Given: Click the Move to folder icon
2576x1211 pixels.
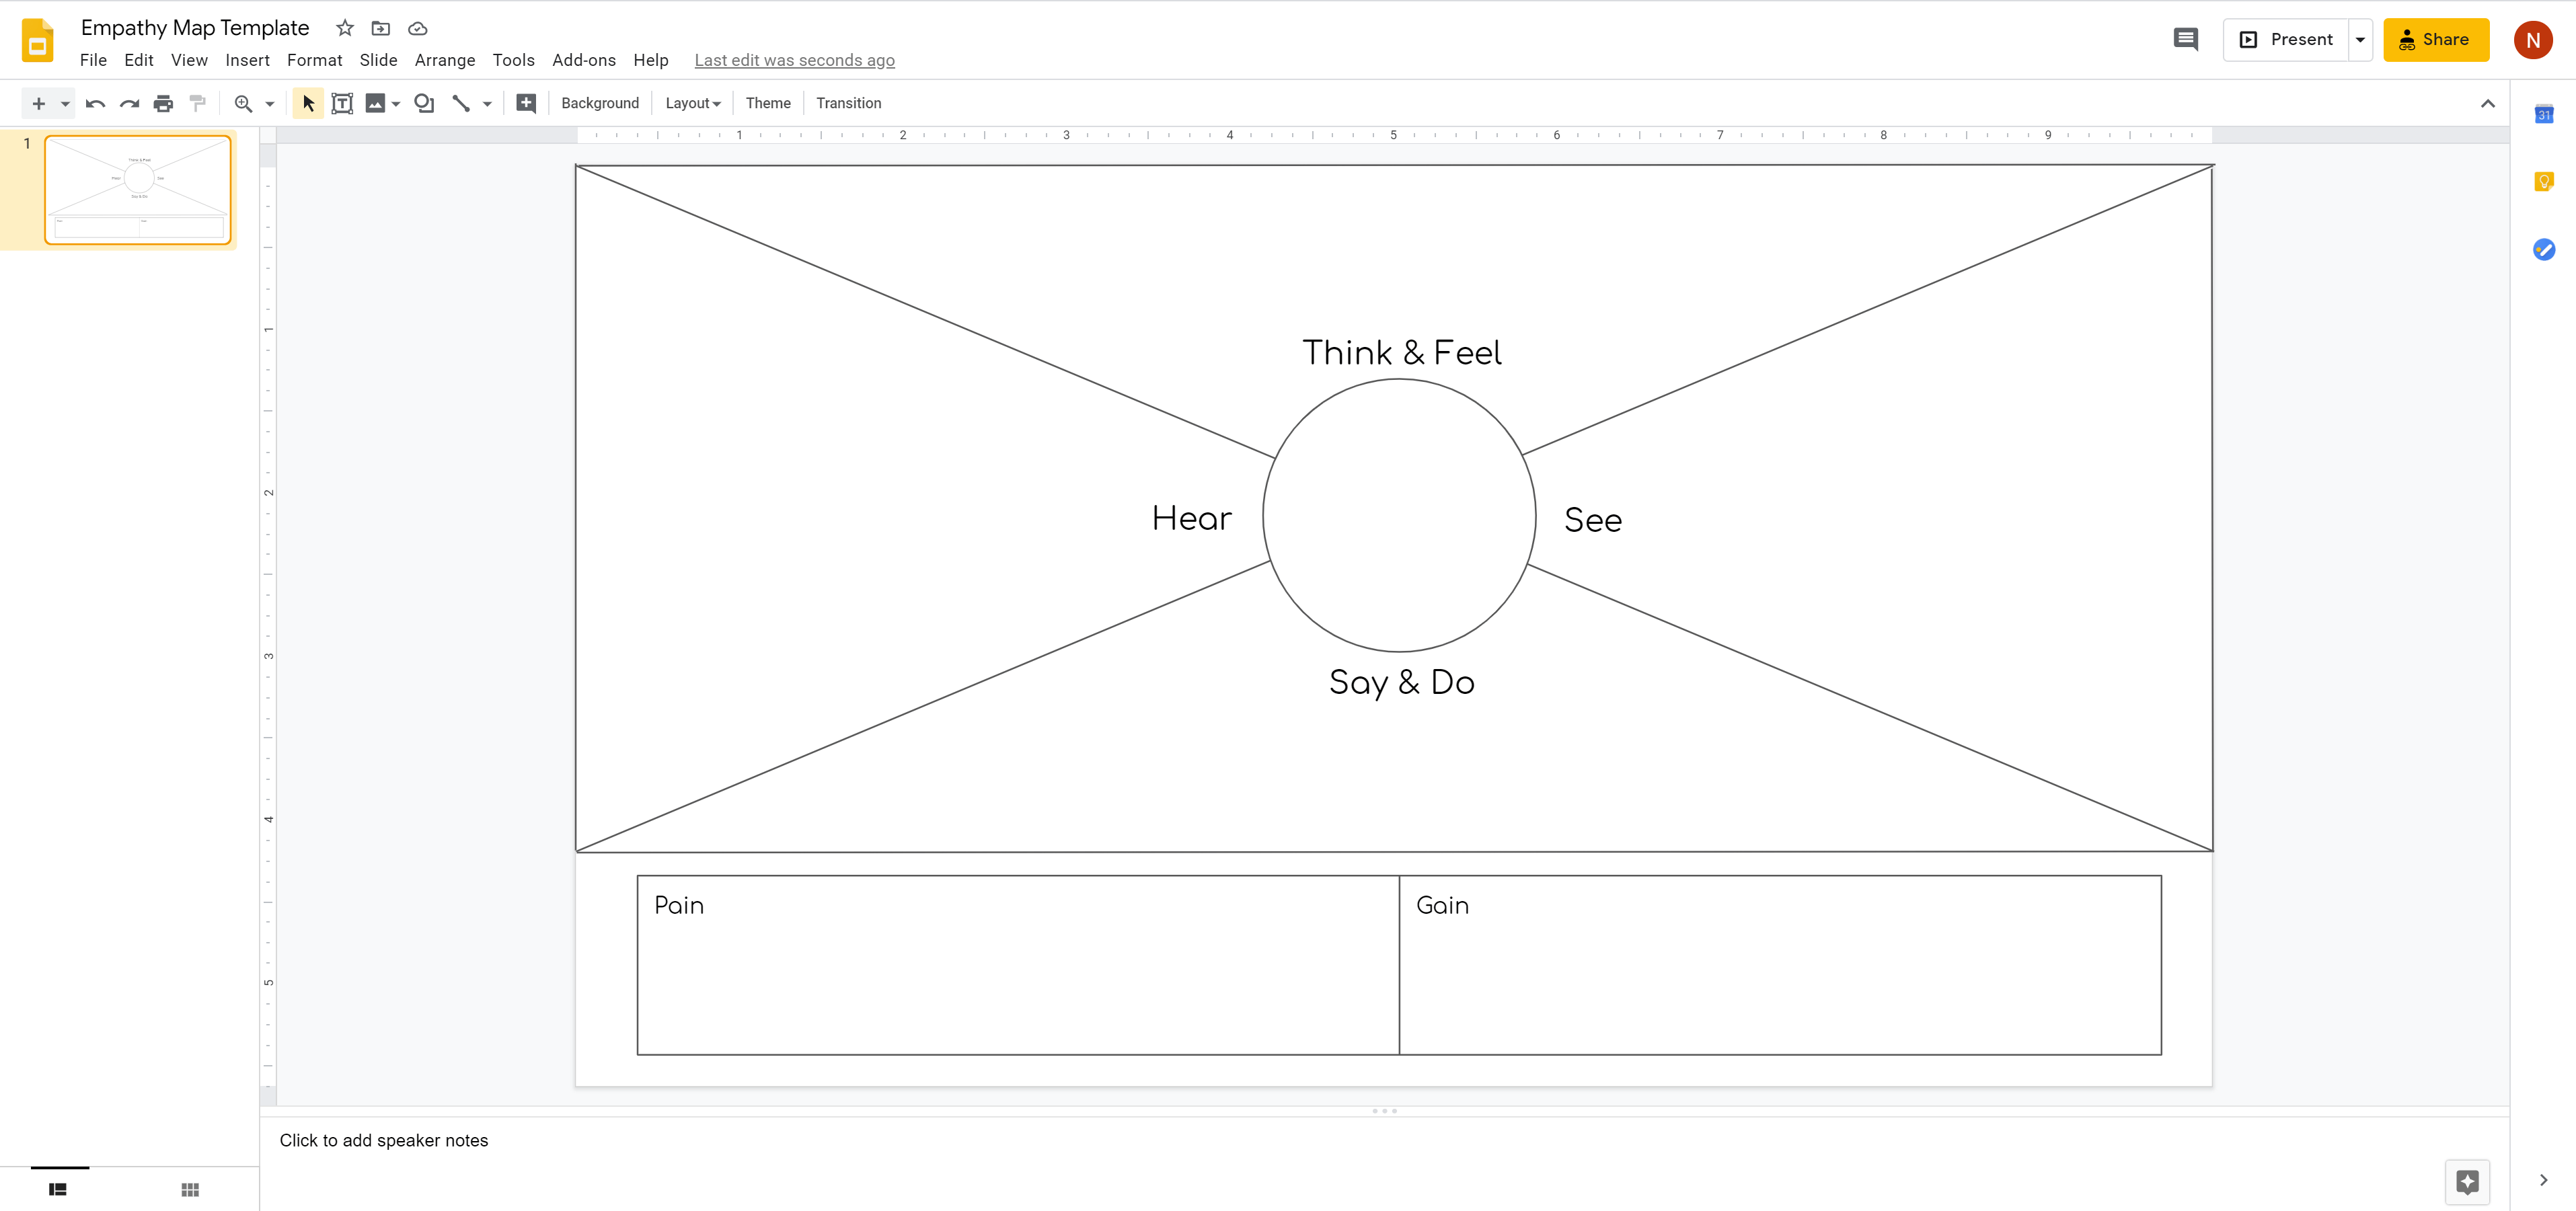Looking at the screenshot, I should pyautogui.click(x=381, y=28).
